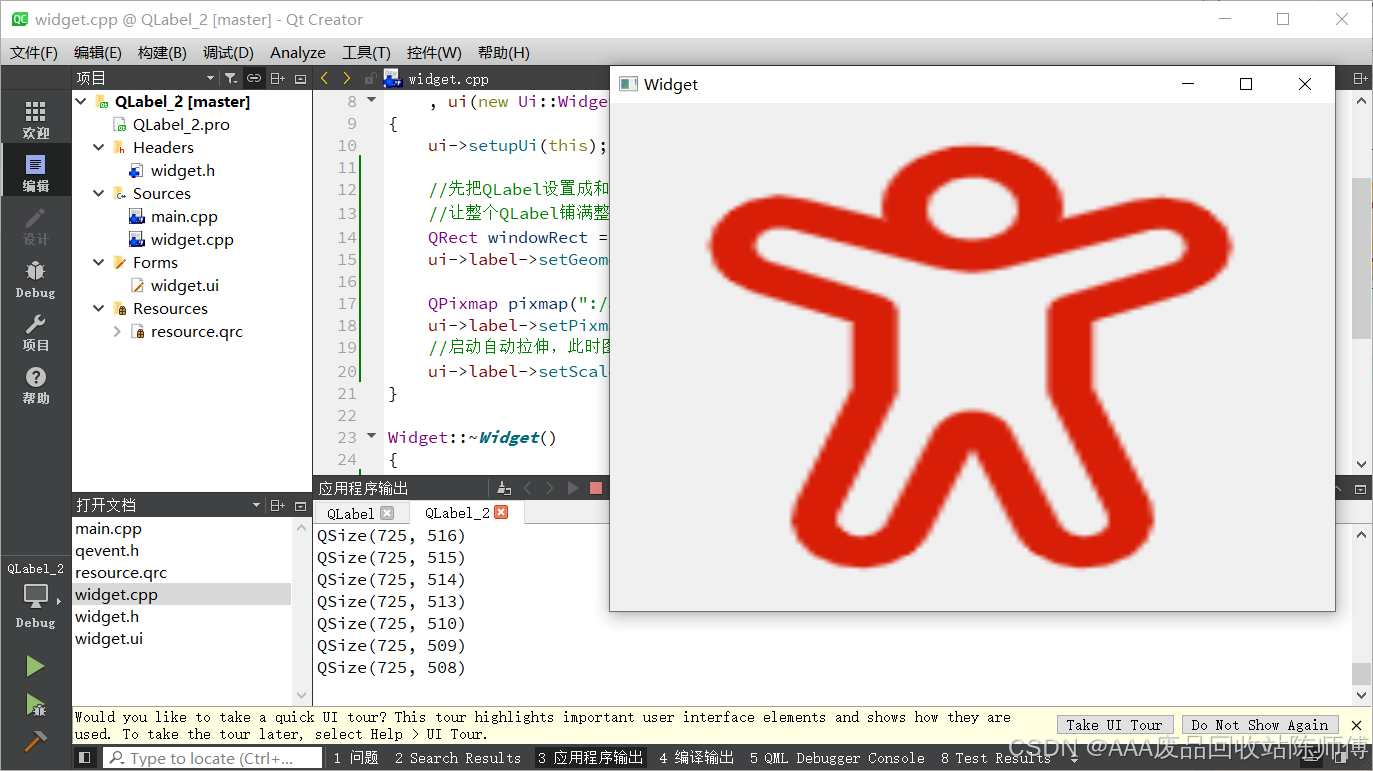Screen dimensions: 1373x771
Task: Split the projects panel
Action: tap(278, 78)
